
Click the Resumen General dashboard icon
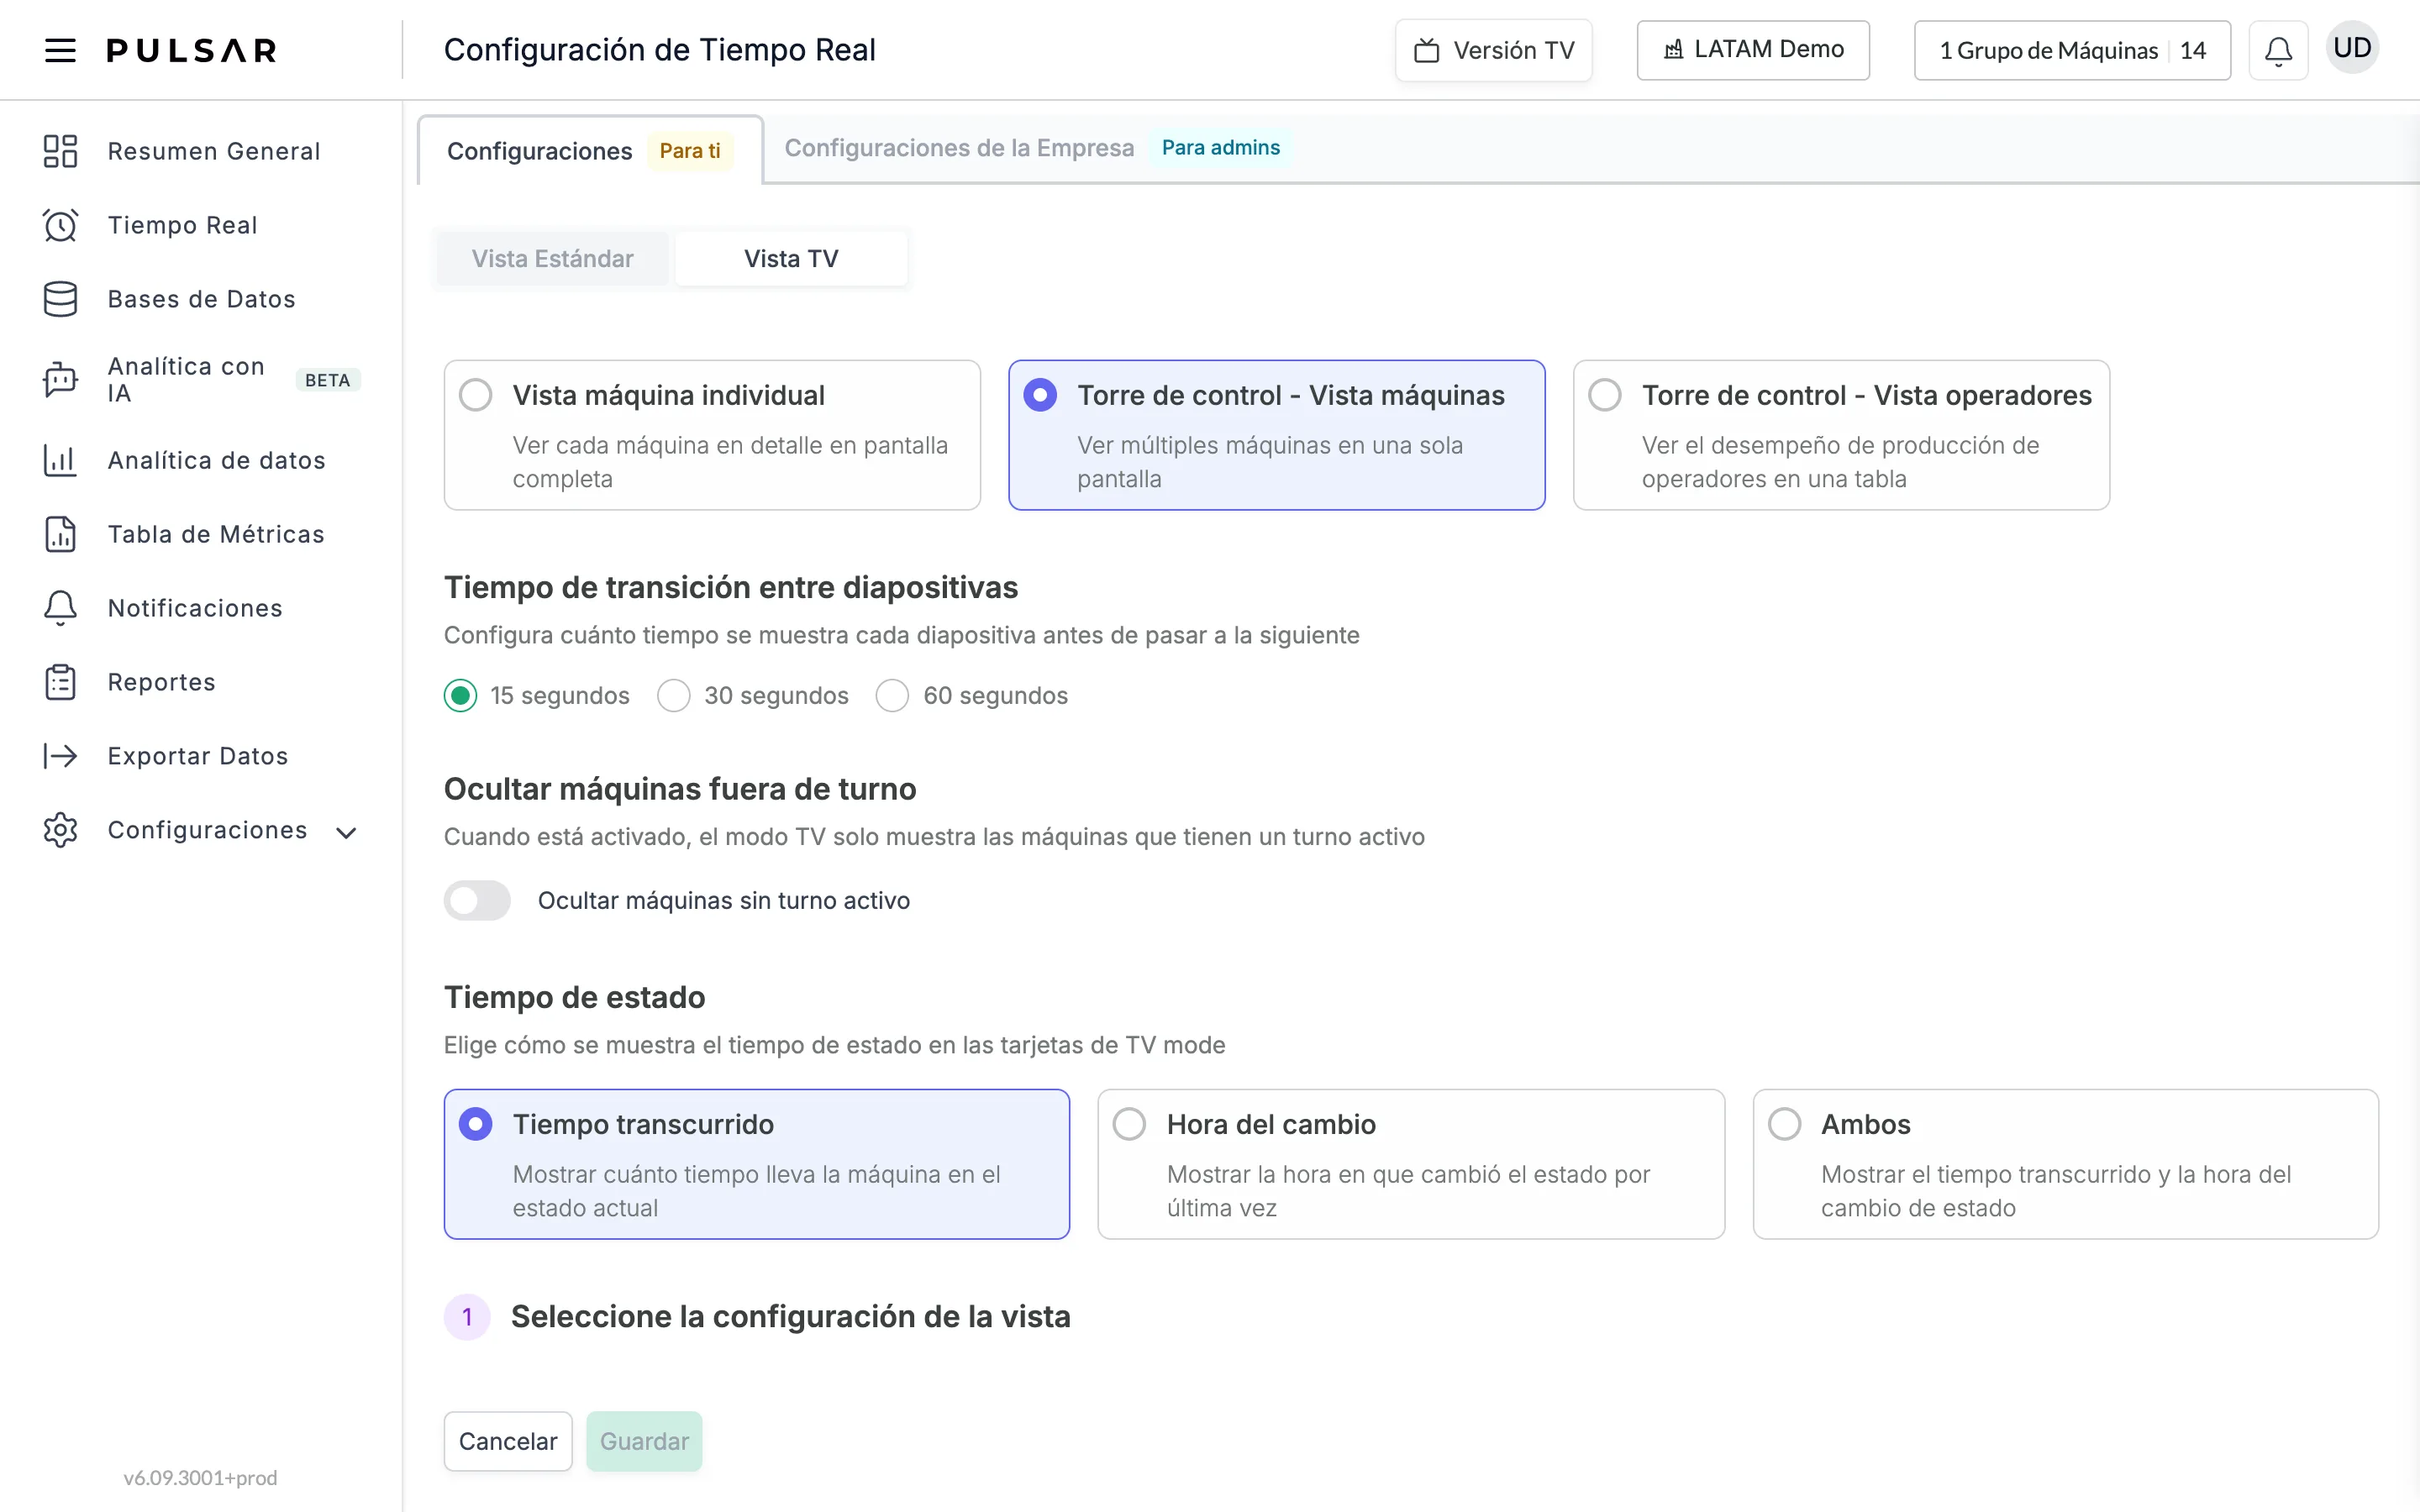pyautogui.click(x=60, y=151)
